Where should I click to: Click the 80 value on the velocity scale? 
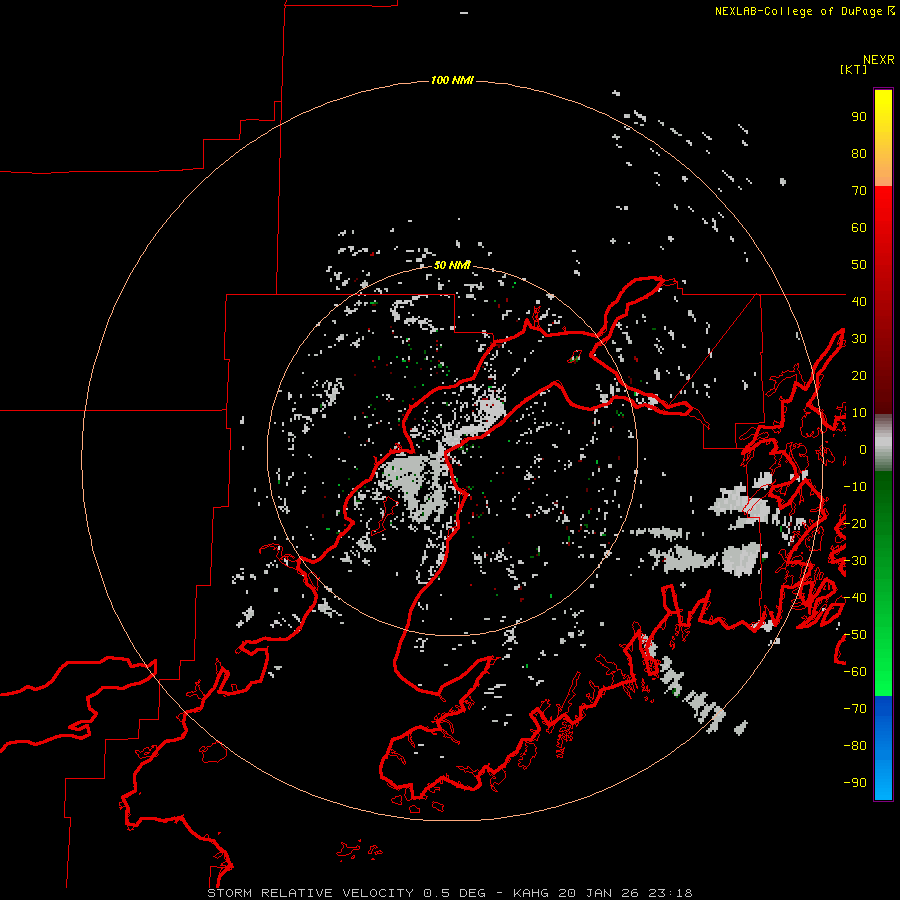tap(859, 154)
